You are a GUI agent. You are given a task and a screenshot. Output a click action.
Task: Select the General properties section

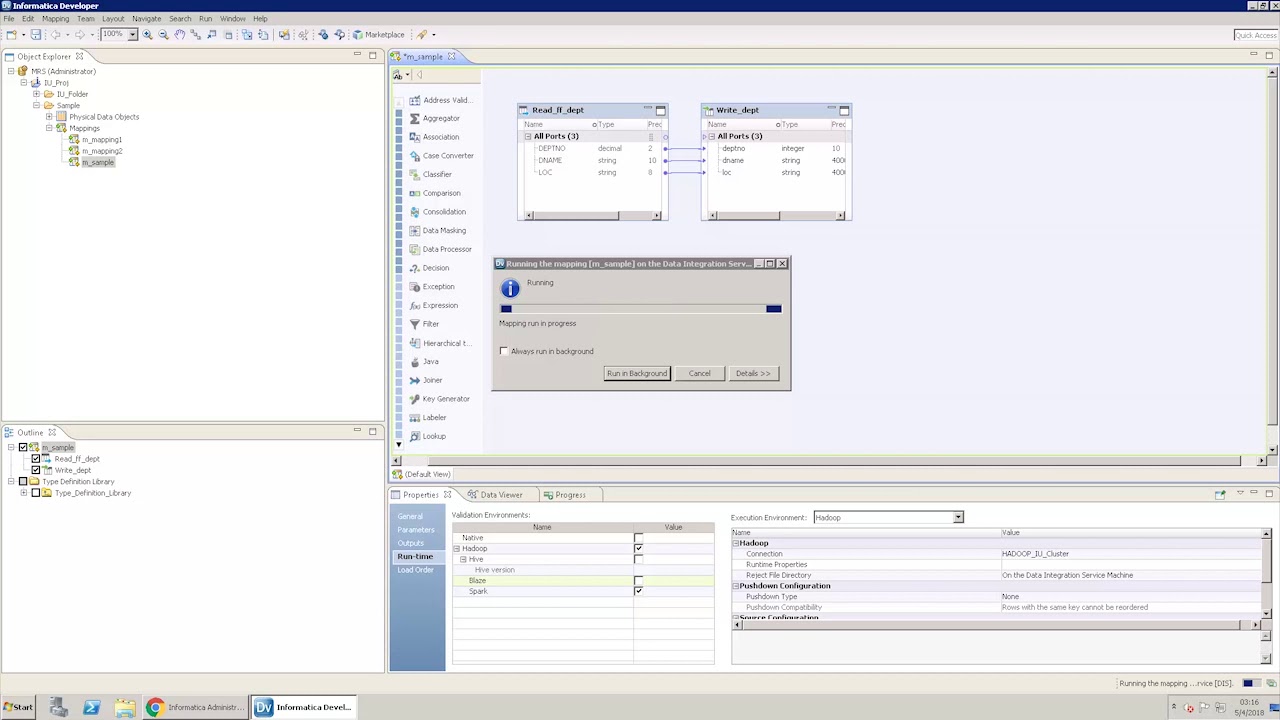tap(410, 516)
